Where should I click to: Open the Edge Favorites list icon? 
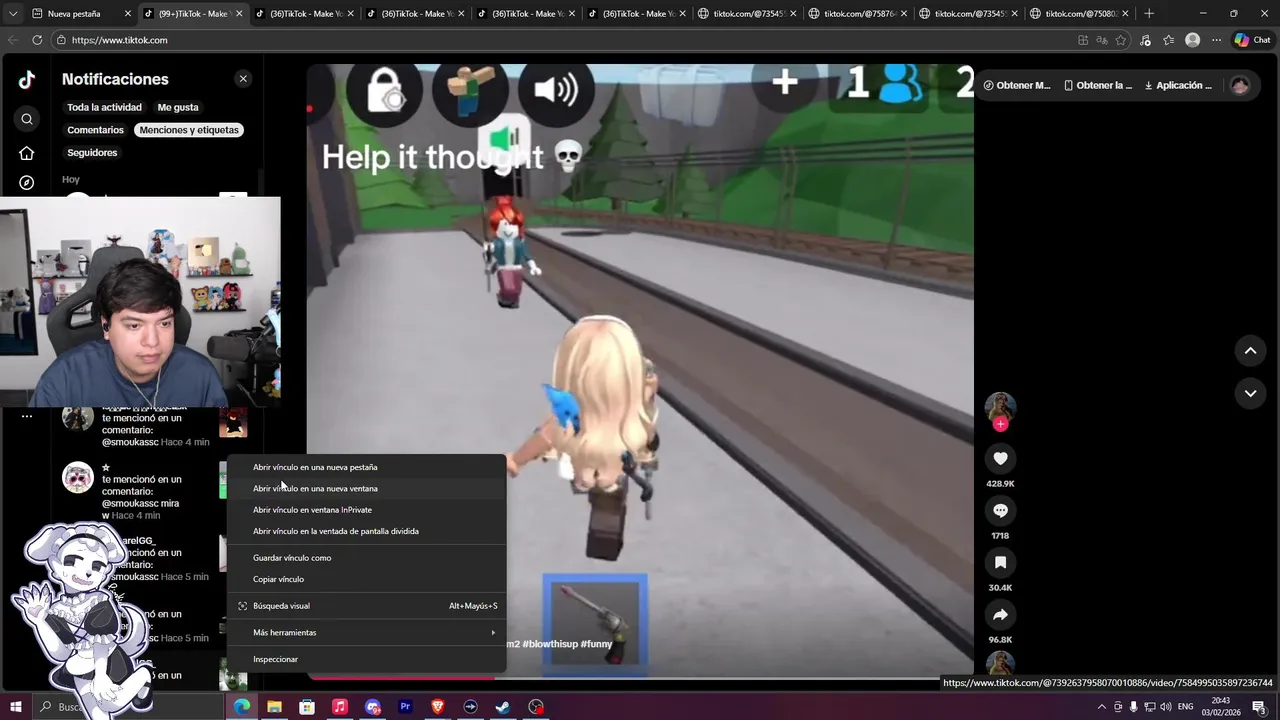(1168, 40)
